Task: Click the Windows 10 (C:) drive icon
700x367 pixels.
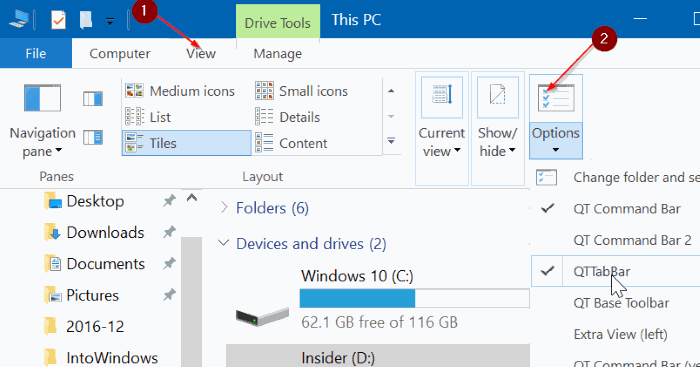Action: click(262, 316)
